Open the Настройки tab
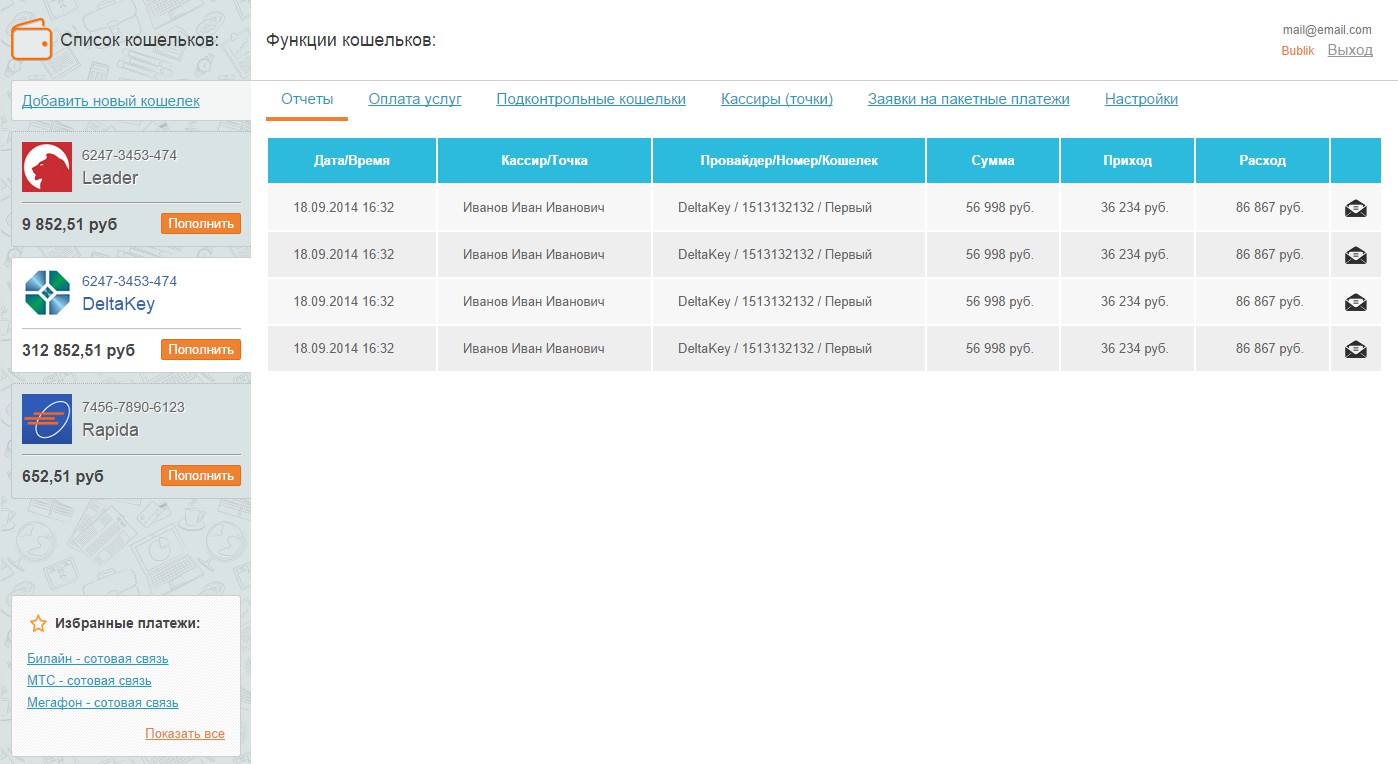Image resolution: width=1398 pixels, height=764 pixels. [1141, 99]
